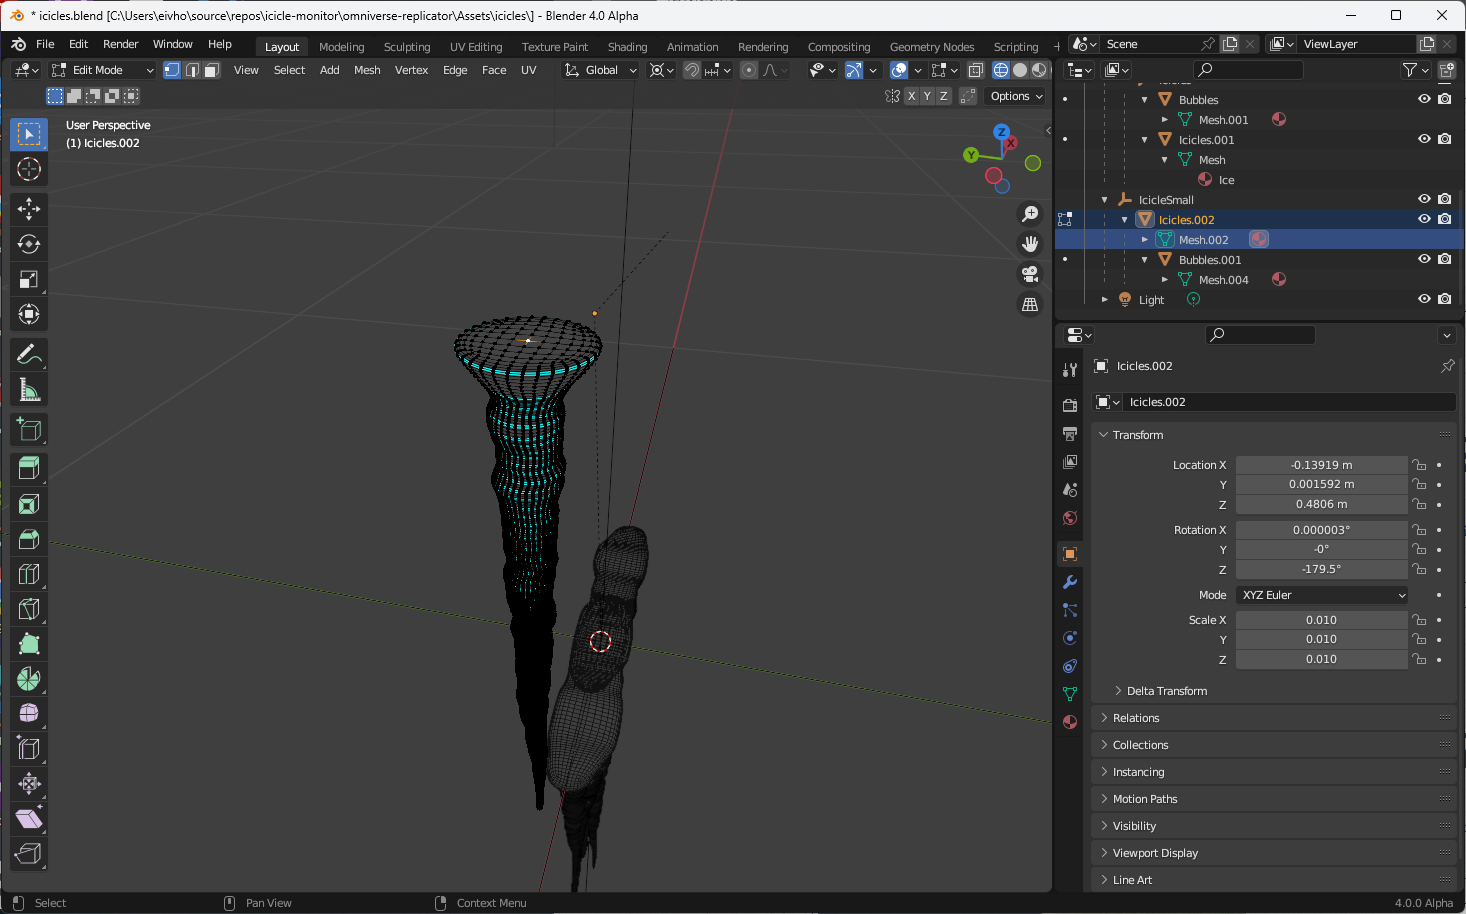The height and width of the screenshot is (914, 1466).
Task: Select the Rotate tool
Action: 29,244
